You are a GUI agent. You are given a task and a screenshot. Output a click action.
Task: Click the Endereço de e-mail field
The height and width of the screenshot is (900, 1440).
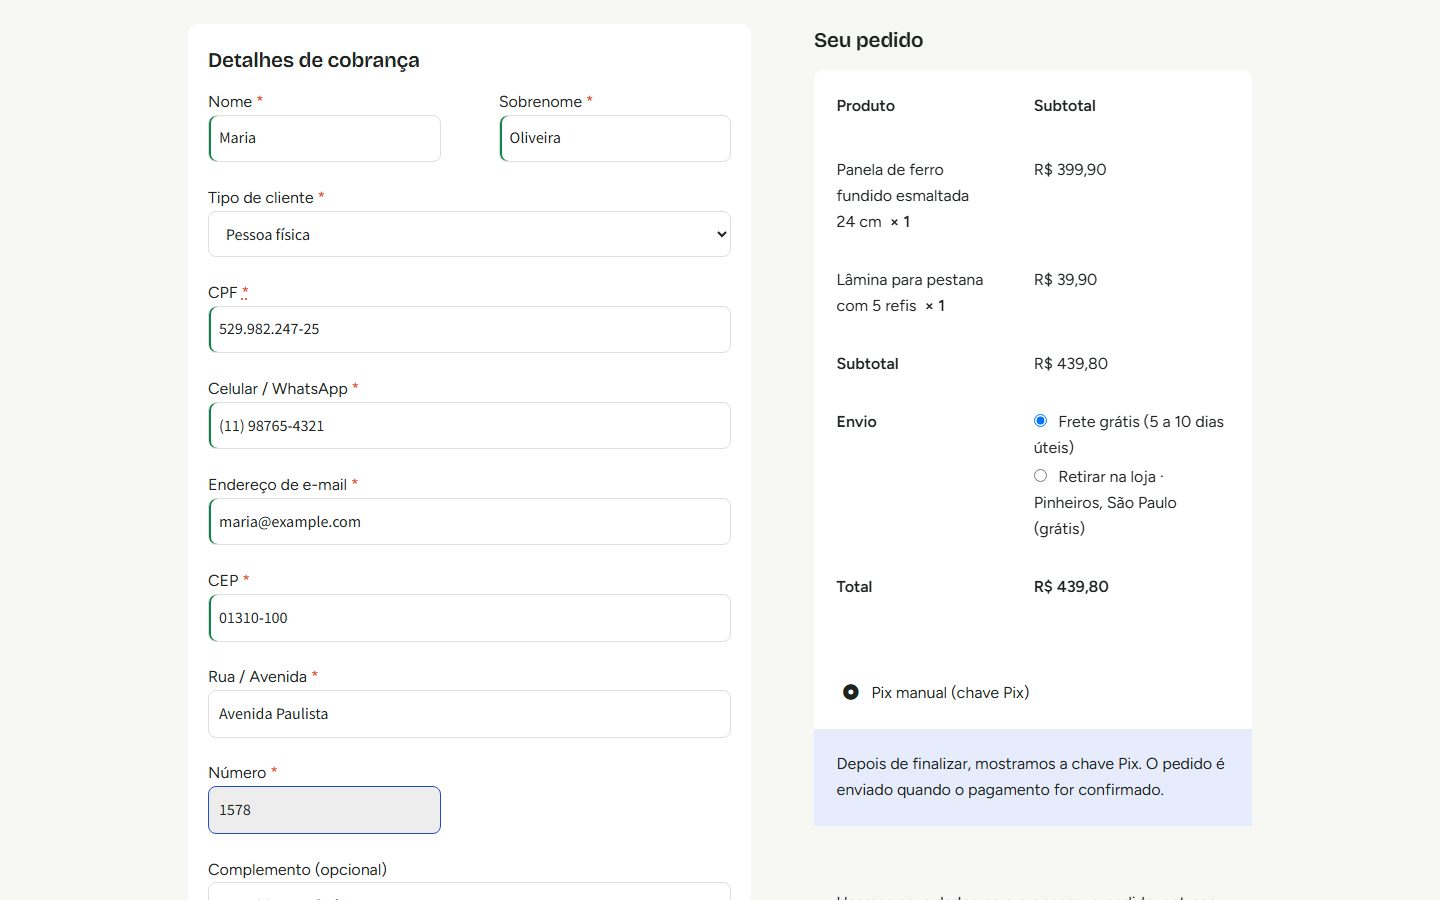point(469,521)
